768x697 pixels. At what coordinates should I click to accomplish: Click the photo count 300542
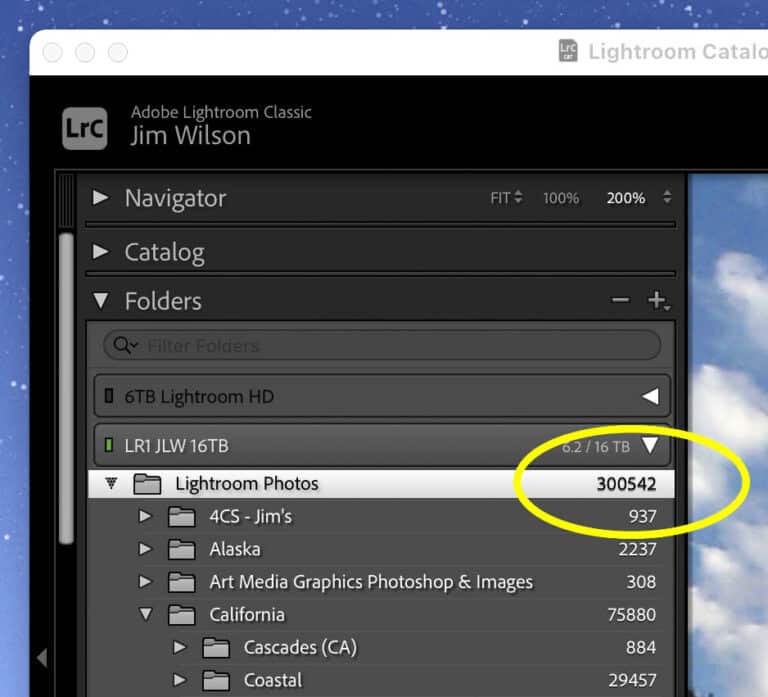pyautogui.click(x=626, y=484)
